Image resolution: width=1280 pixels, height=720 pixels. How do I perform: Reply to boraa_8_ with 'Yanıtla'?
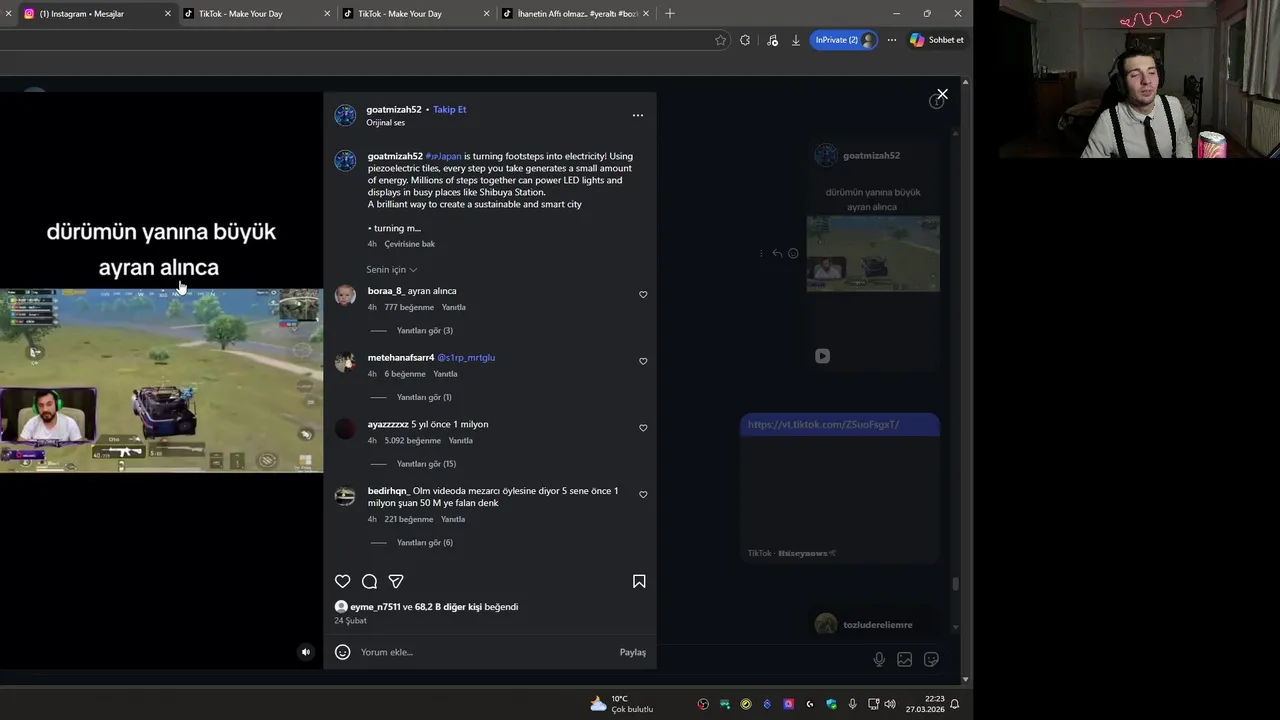(x=453, y=307)
